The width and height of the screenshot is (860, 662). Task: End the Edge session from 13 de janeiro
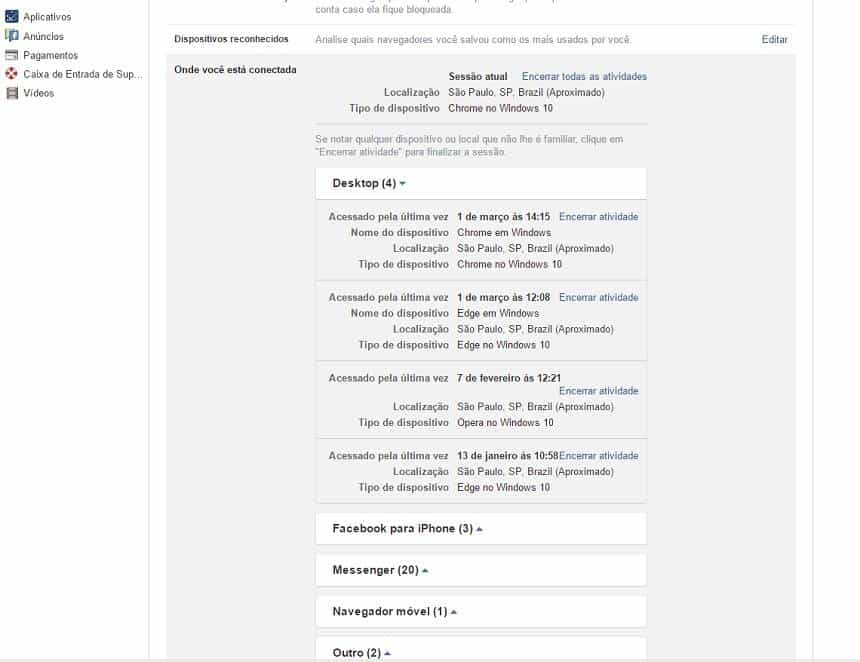pos(598,456)
